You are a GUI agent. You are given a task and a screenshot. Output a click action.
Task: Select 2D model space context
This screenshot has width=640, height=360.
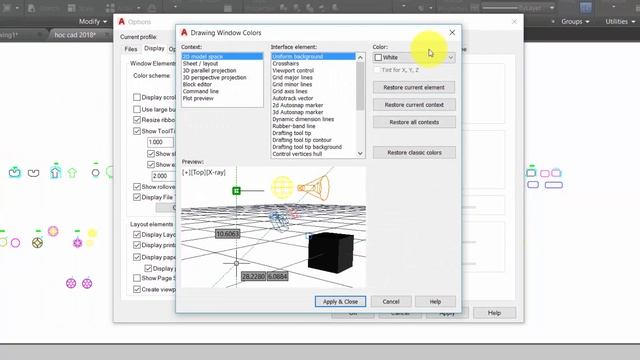(x=222, y=56)
